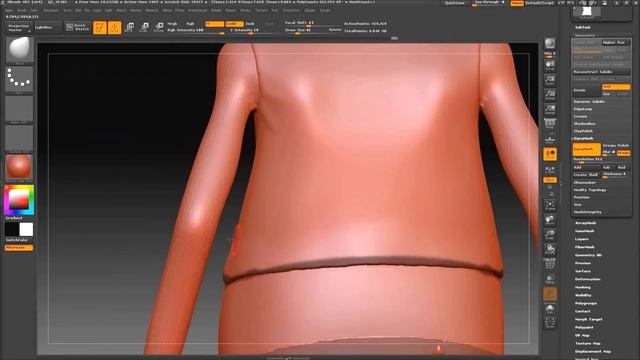Open the Preferences menu

click(198, 10)
